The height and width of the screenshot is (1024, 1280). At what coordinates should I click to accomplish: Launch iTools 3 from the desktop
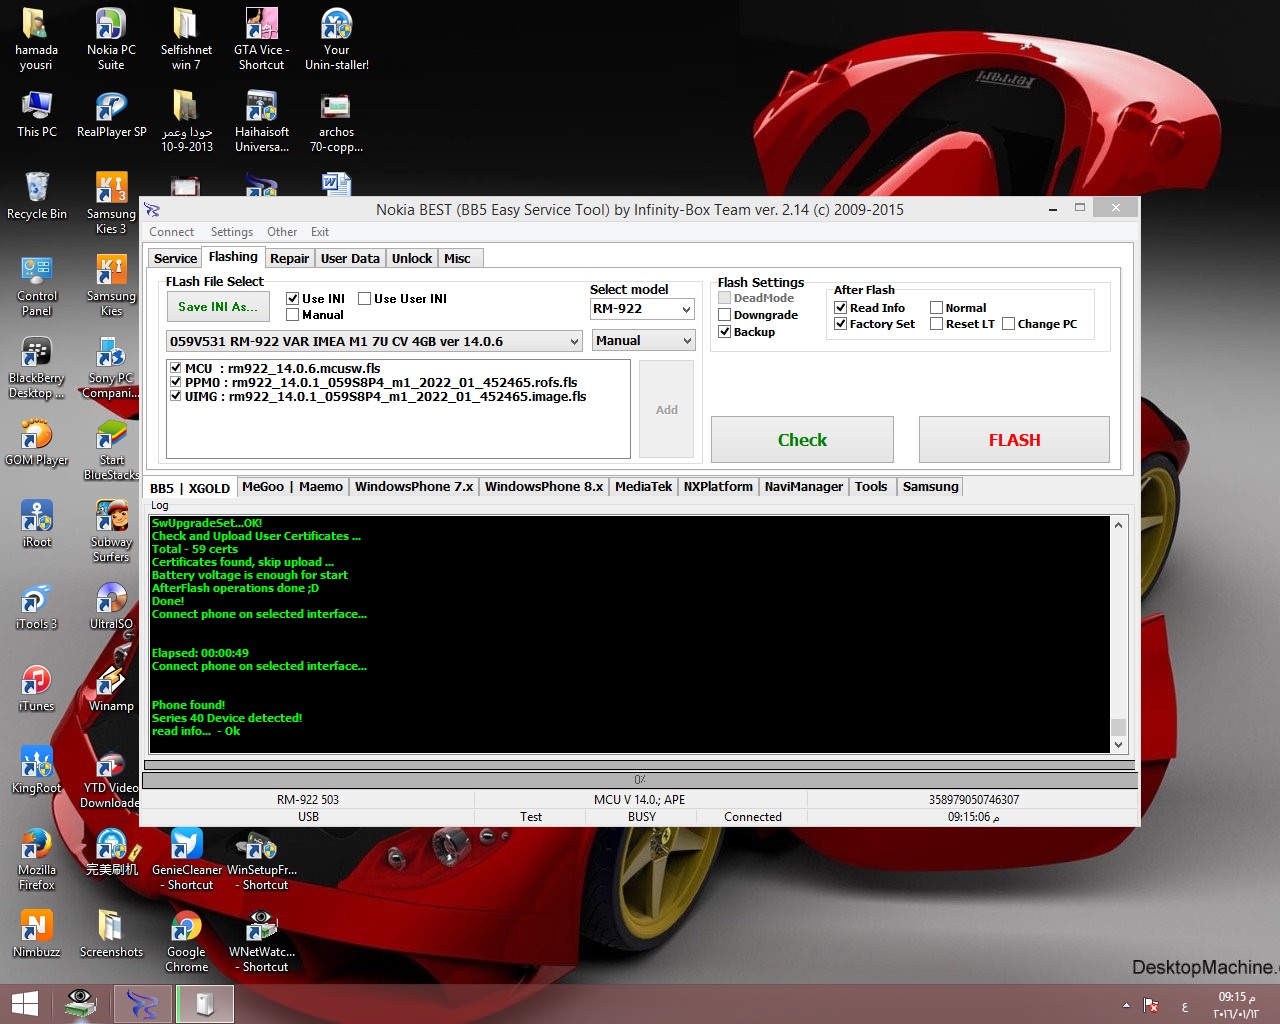(x=37, y=606)
